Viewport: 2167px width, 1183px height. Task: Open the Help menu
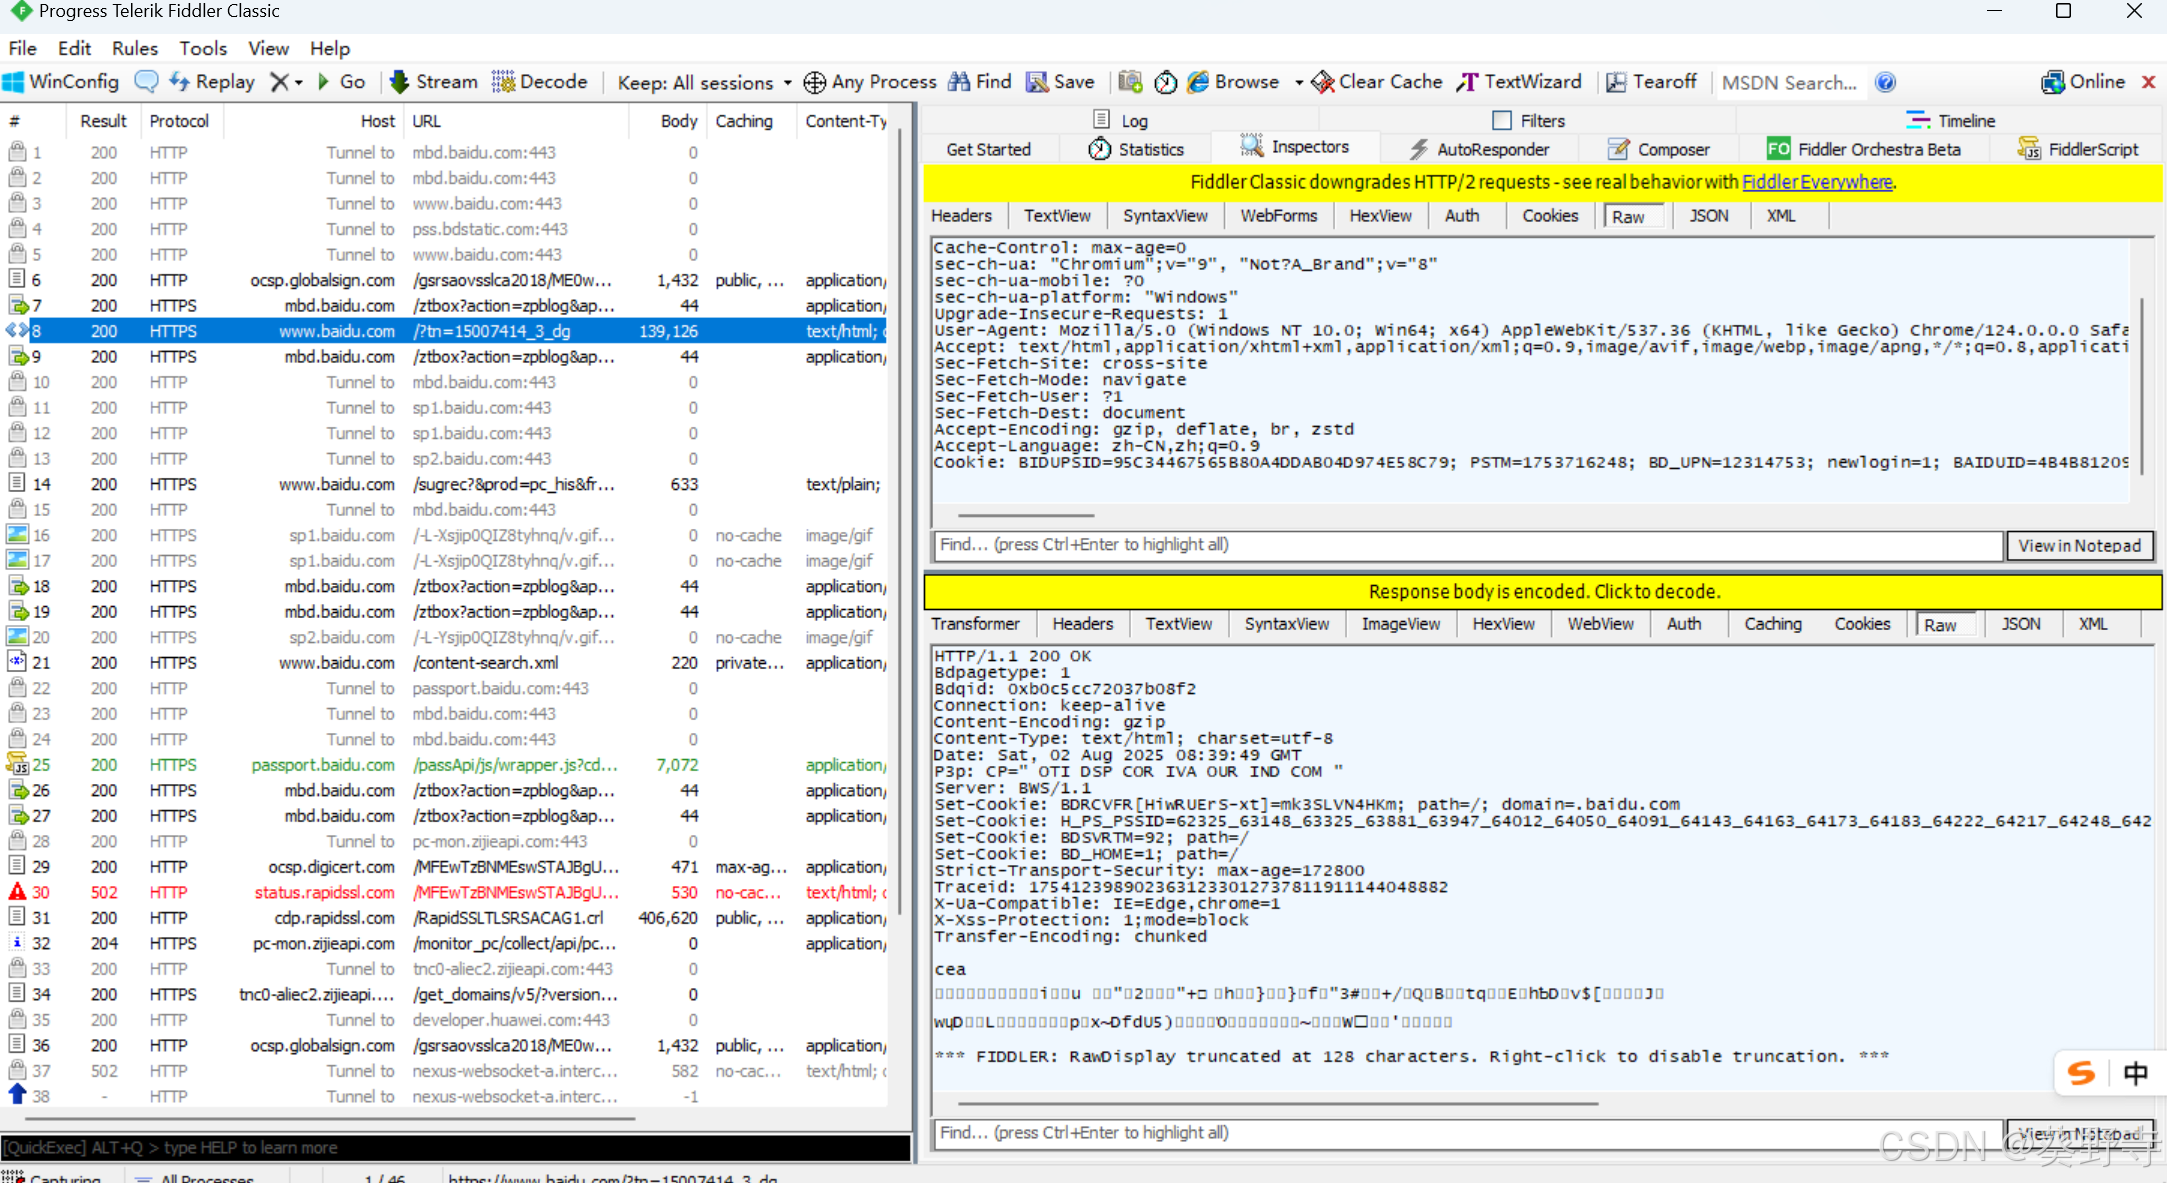(330, 48)
